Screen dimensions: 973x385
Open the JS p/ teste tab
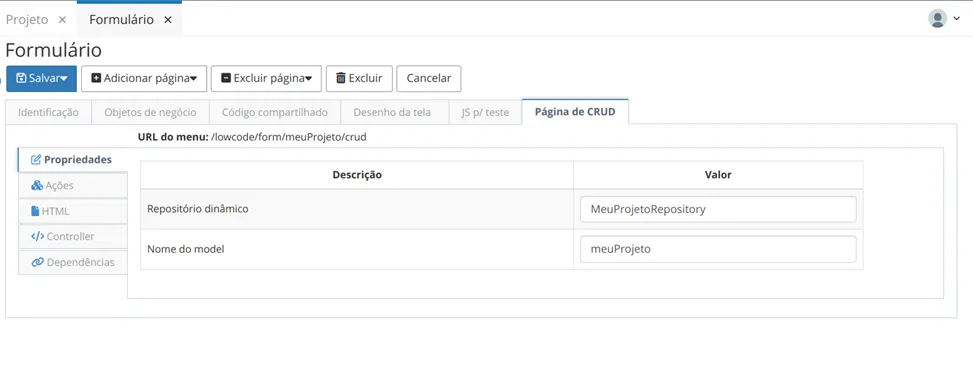[485, 112]
